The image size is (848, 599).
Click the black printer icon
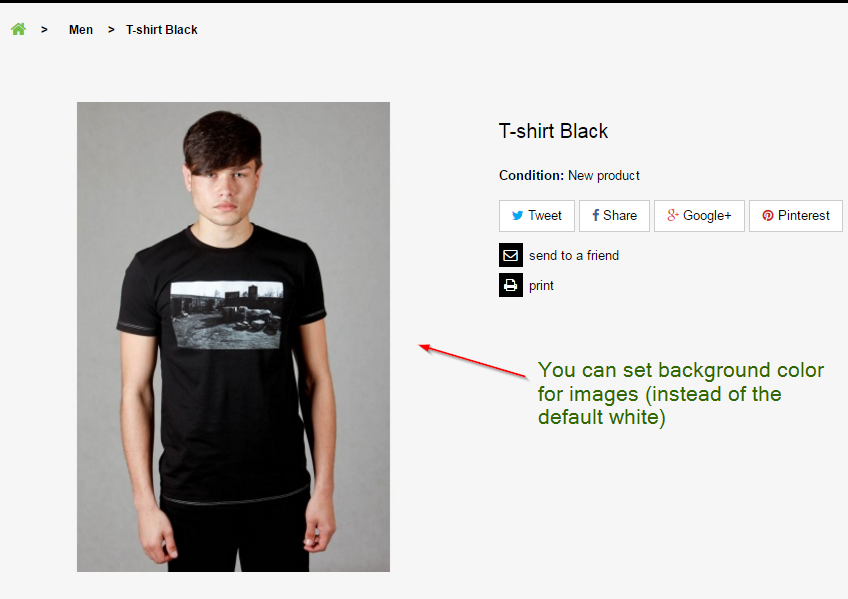510,285
